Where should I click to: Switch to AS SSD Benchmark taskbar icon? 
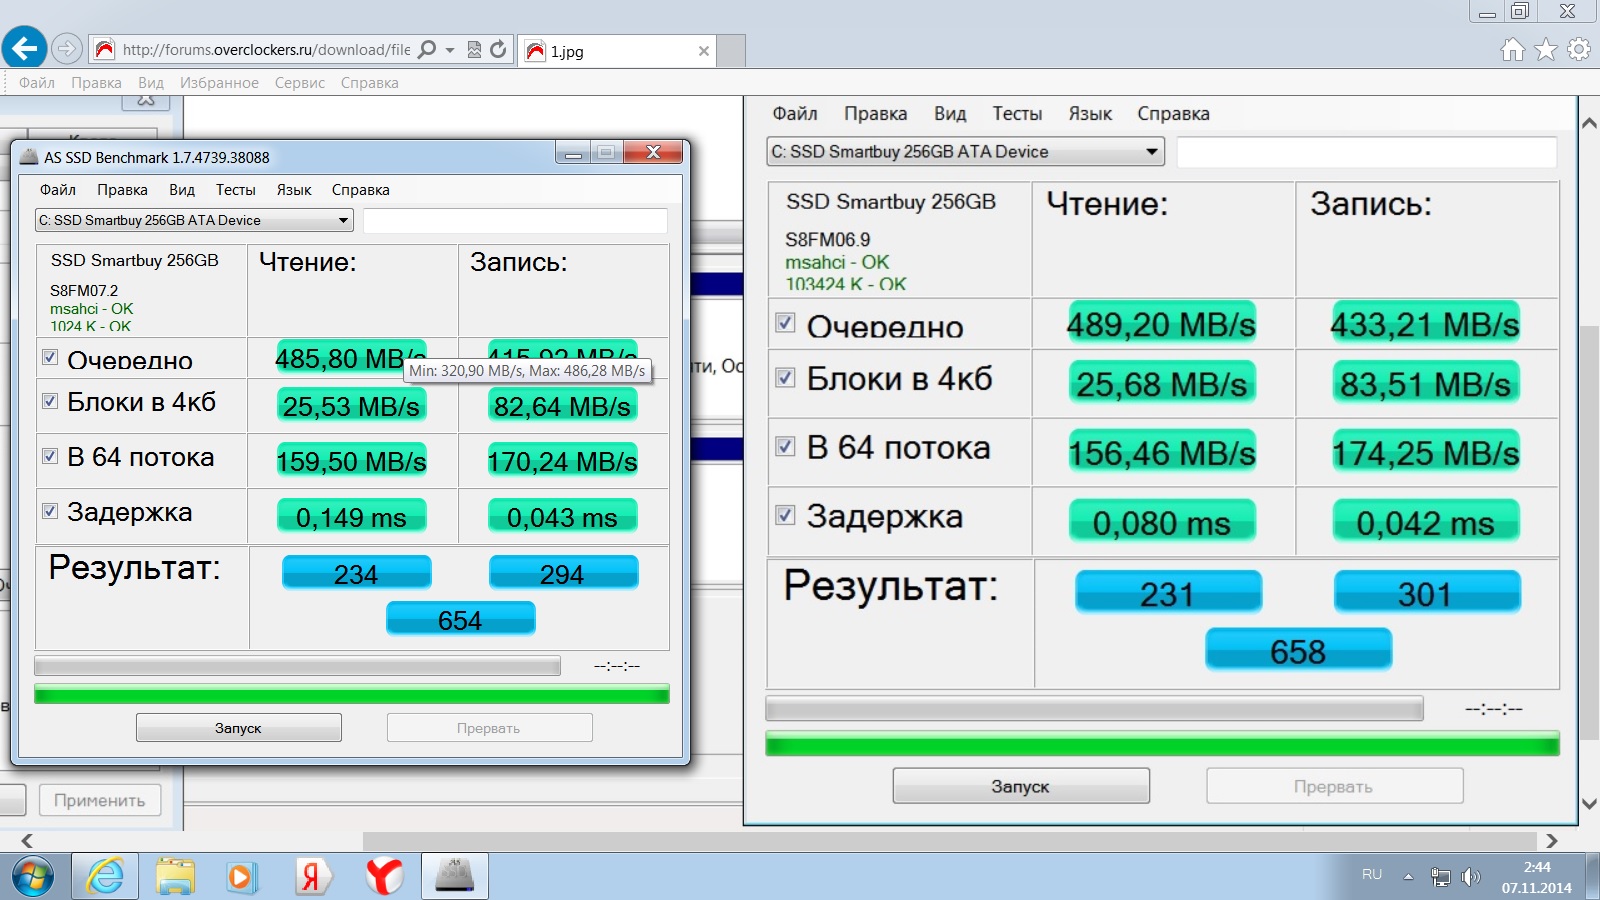[x=455, y=877]
